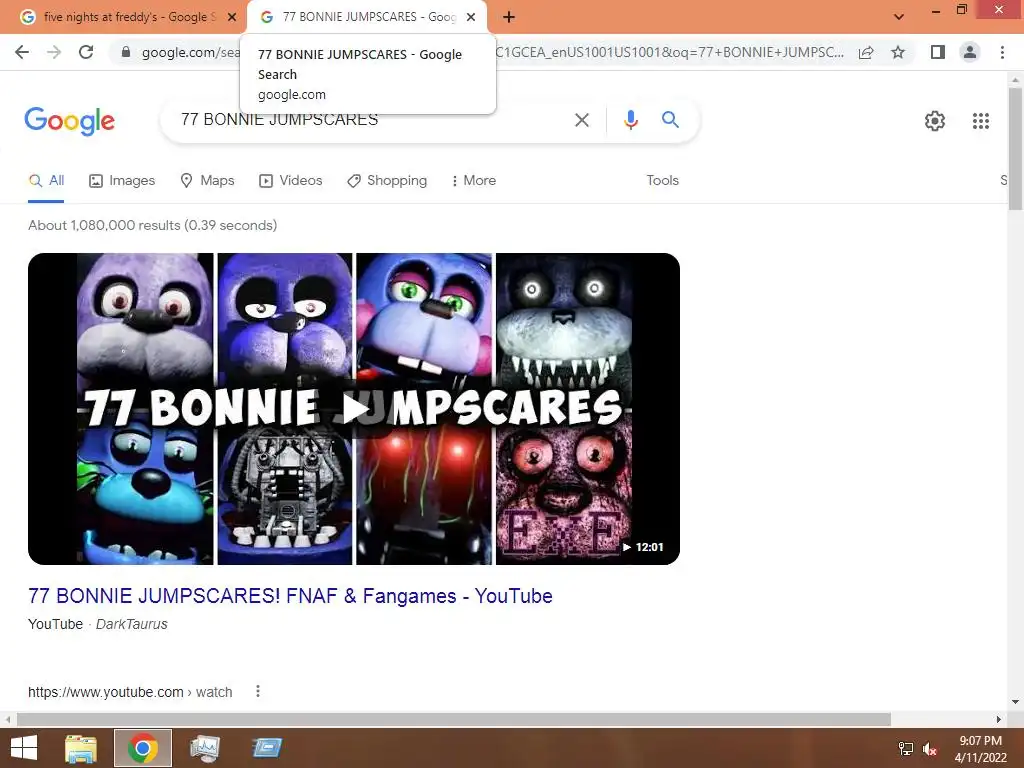Switch to Images results
This screenshot has width=1024, height=768.
click(122, 180)
